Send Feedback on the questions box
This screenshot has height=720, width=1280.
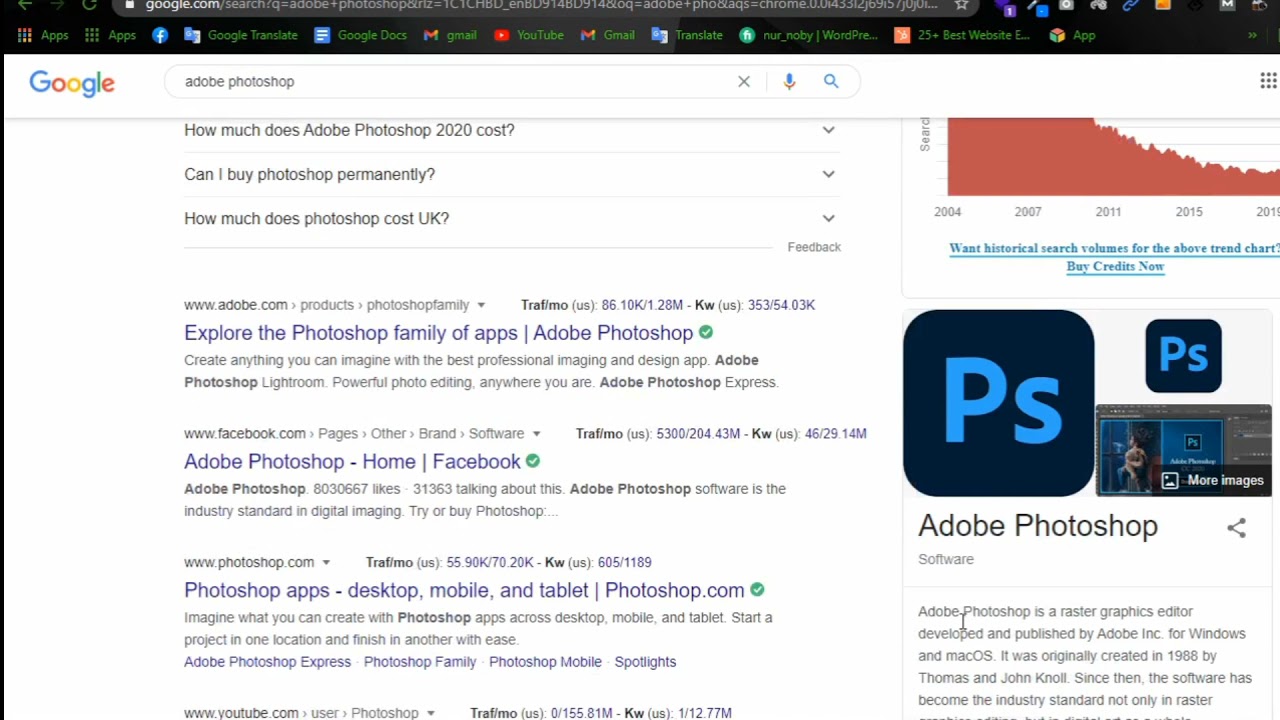[814, 247]
